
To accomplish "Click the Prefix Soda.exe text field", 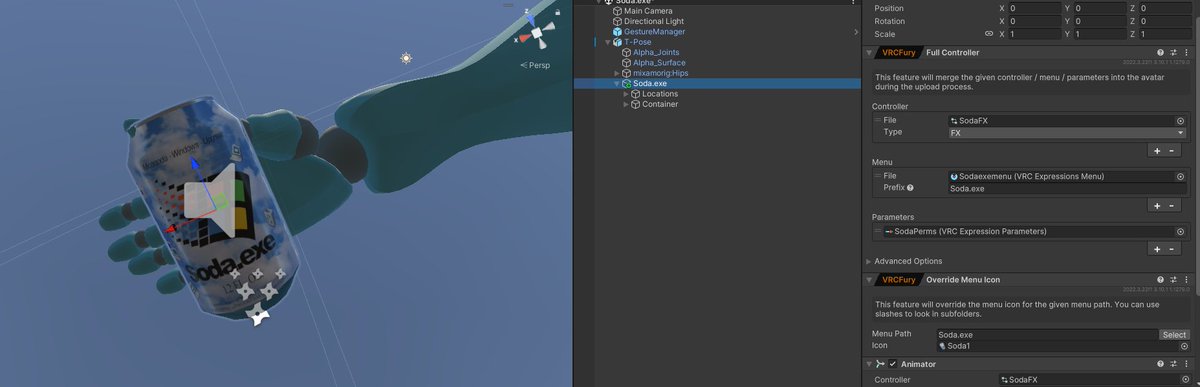I will (x=1067, y=188).
